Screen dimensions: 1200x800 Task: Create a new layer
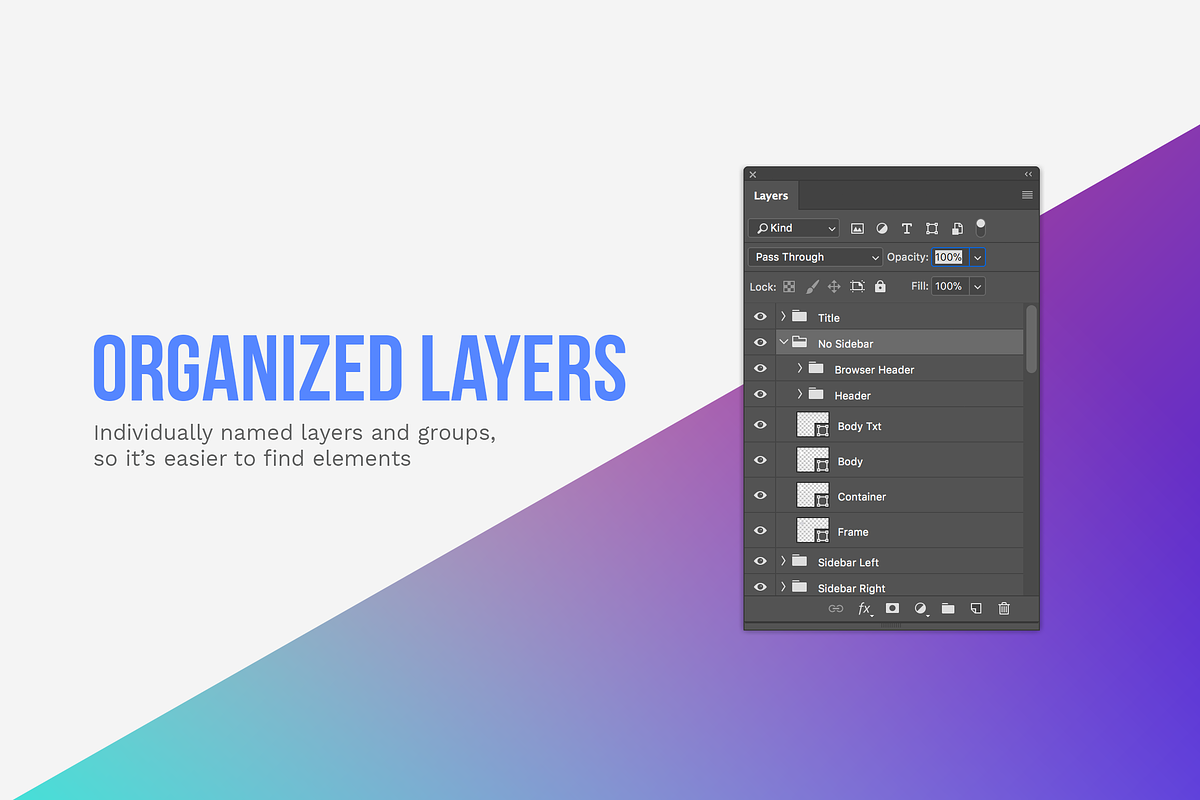[x=976, y=608]
